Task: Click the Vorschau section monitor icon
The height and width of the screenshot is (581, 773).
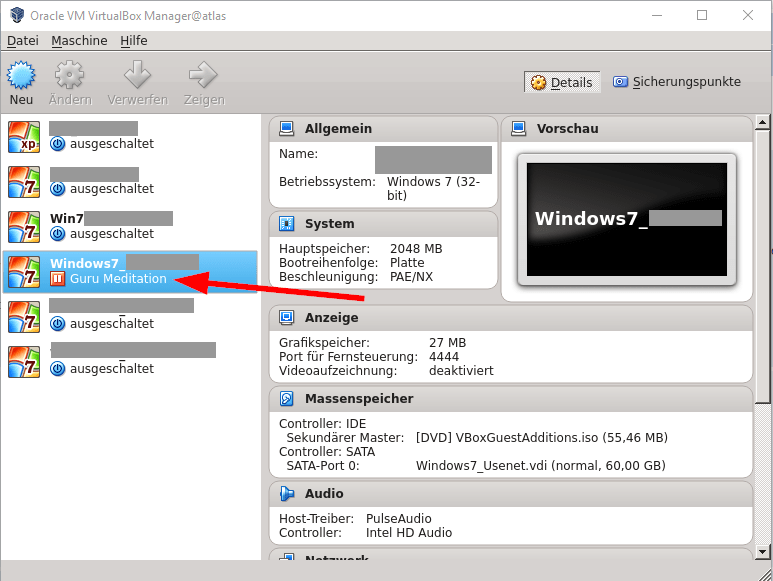Action: 519,129
